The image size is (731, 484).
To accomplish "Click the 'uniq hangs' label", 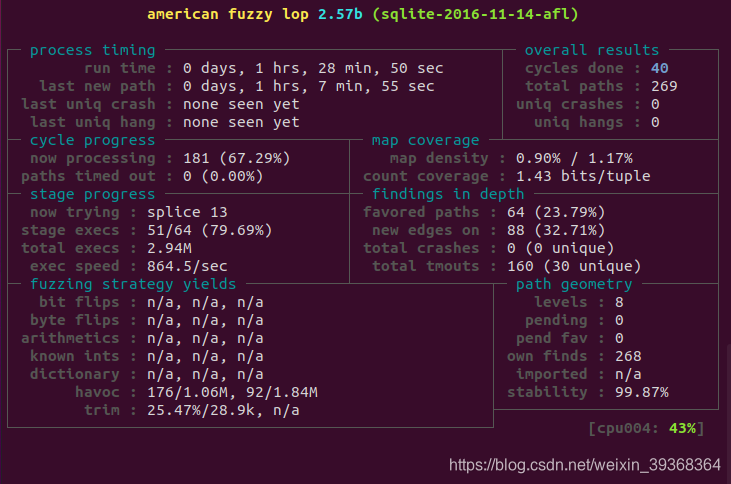I will point(578,123).
